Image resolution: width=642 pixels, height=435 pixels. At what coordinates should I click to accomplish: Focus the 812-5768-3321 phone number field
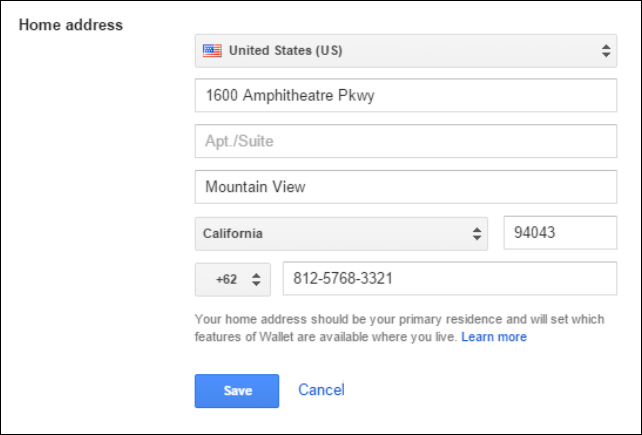tap(450, 279)
